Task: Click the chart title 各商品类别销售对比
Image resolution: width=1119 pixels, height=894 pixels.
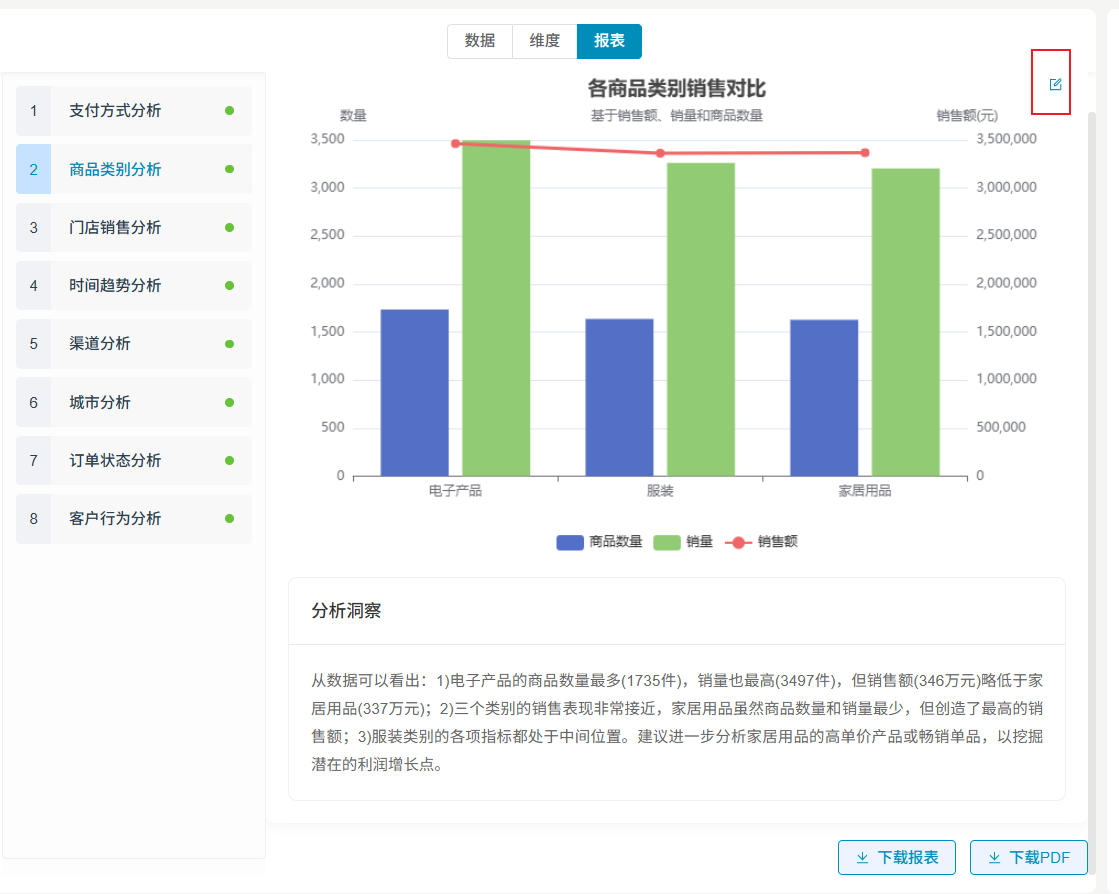Action: [x=677, y=88]
